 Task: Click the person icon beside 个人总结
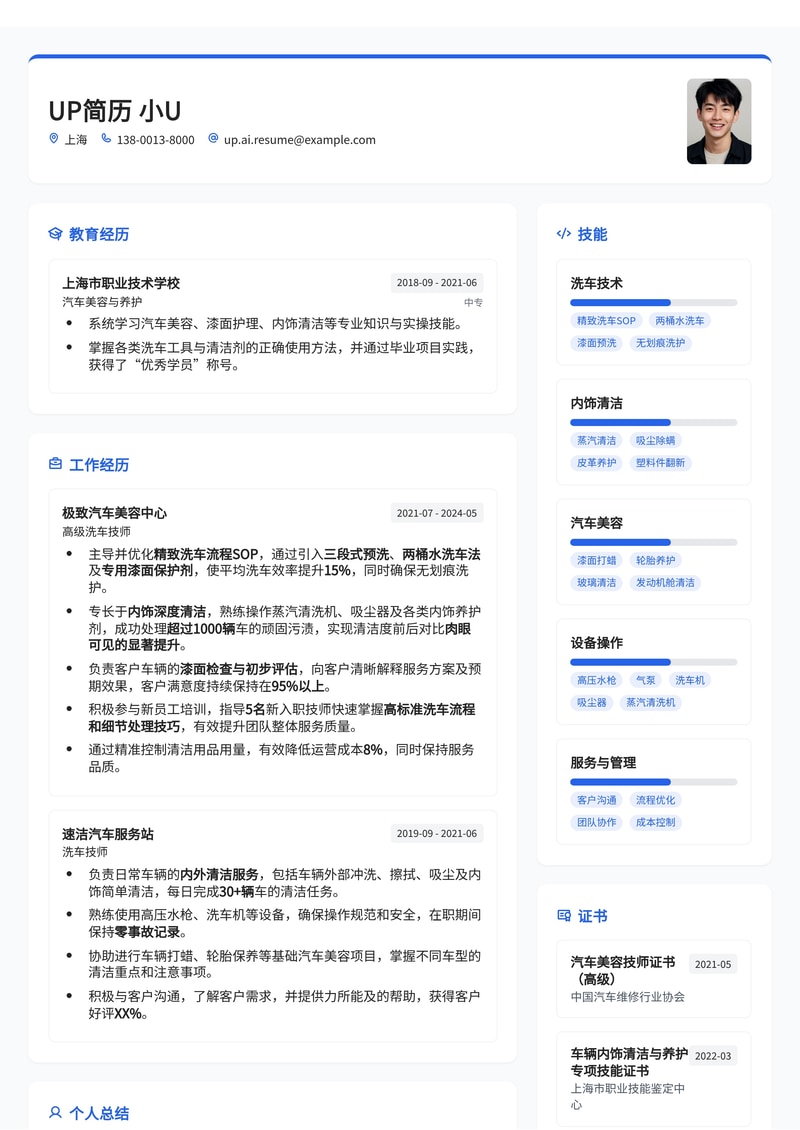click(55, 1113)
